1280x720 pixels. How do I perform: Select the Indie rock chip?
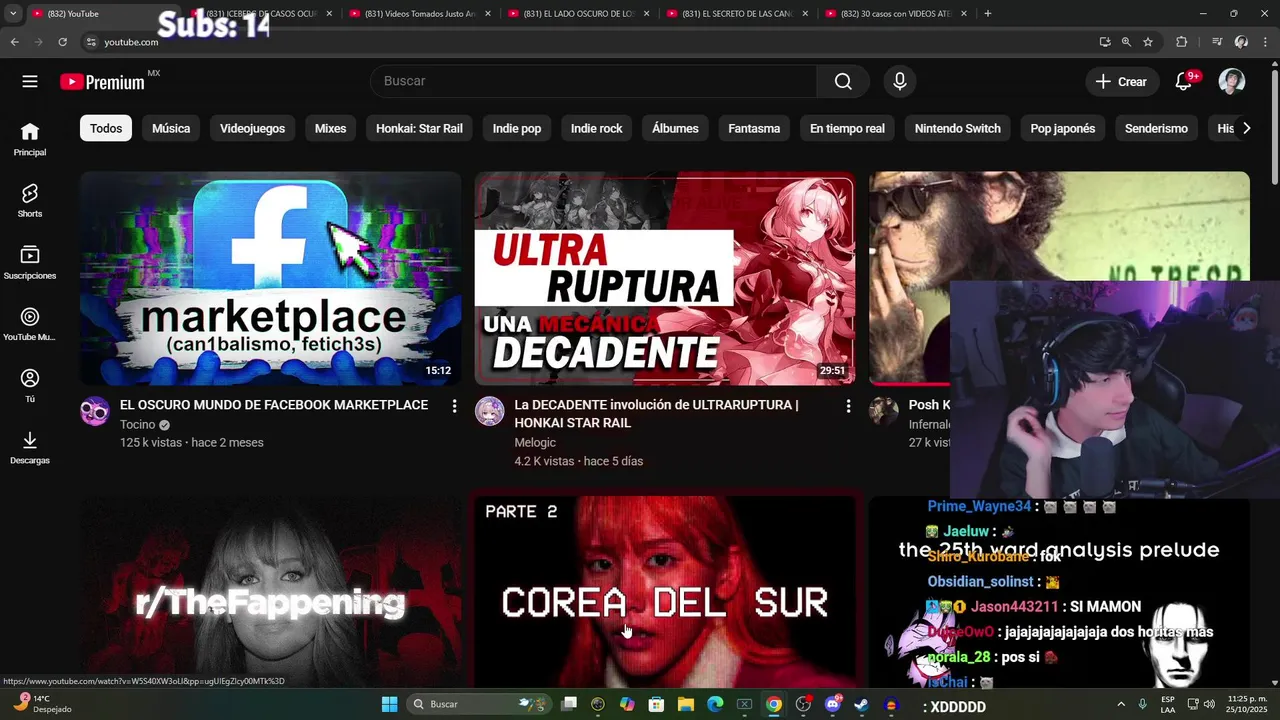(x=597, y=128)
